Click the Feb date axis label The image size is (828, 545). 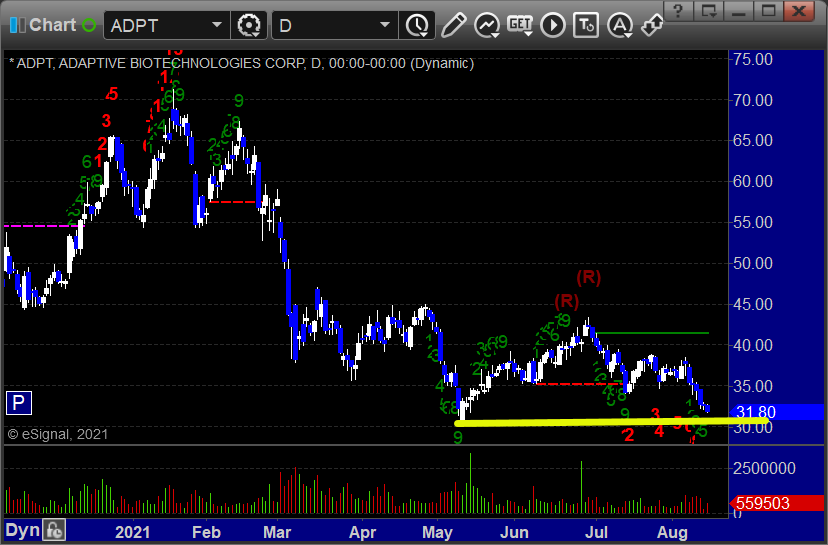(206, 532)
